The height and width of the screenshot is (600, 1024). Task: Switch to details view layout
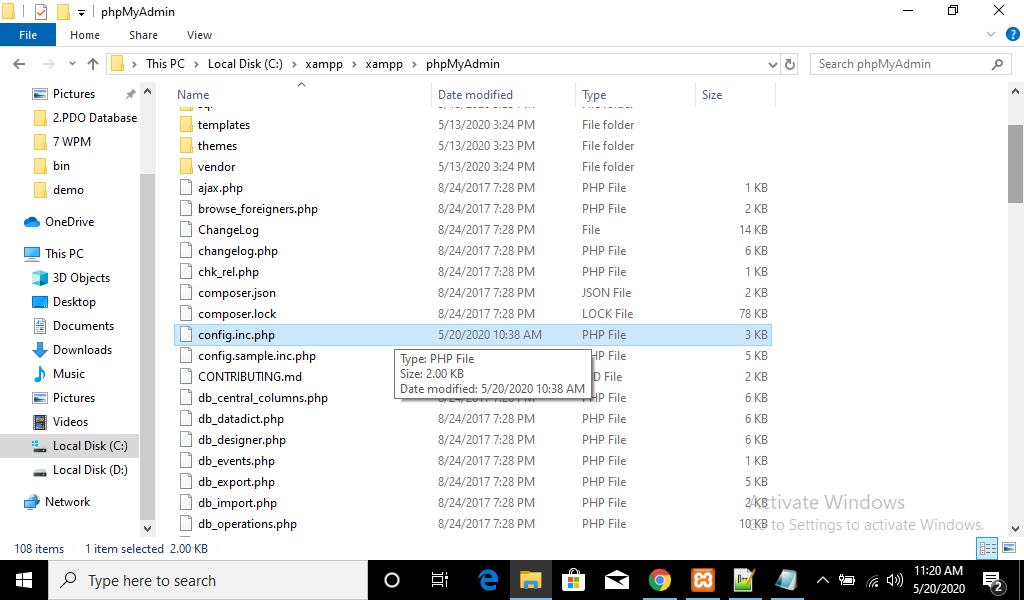985,548
